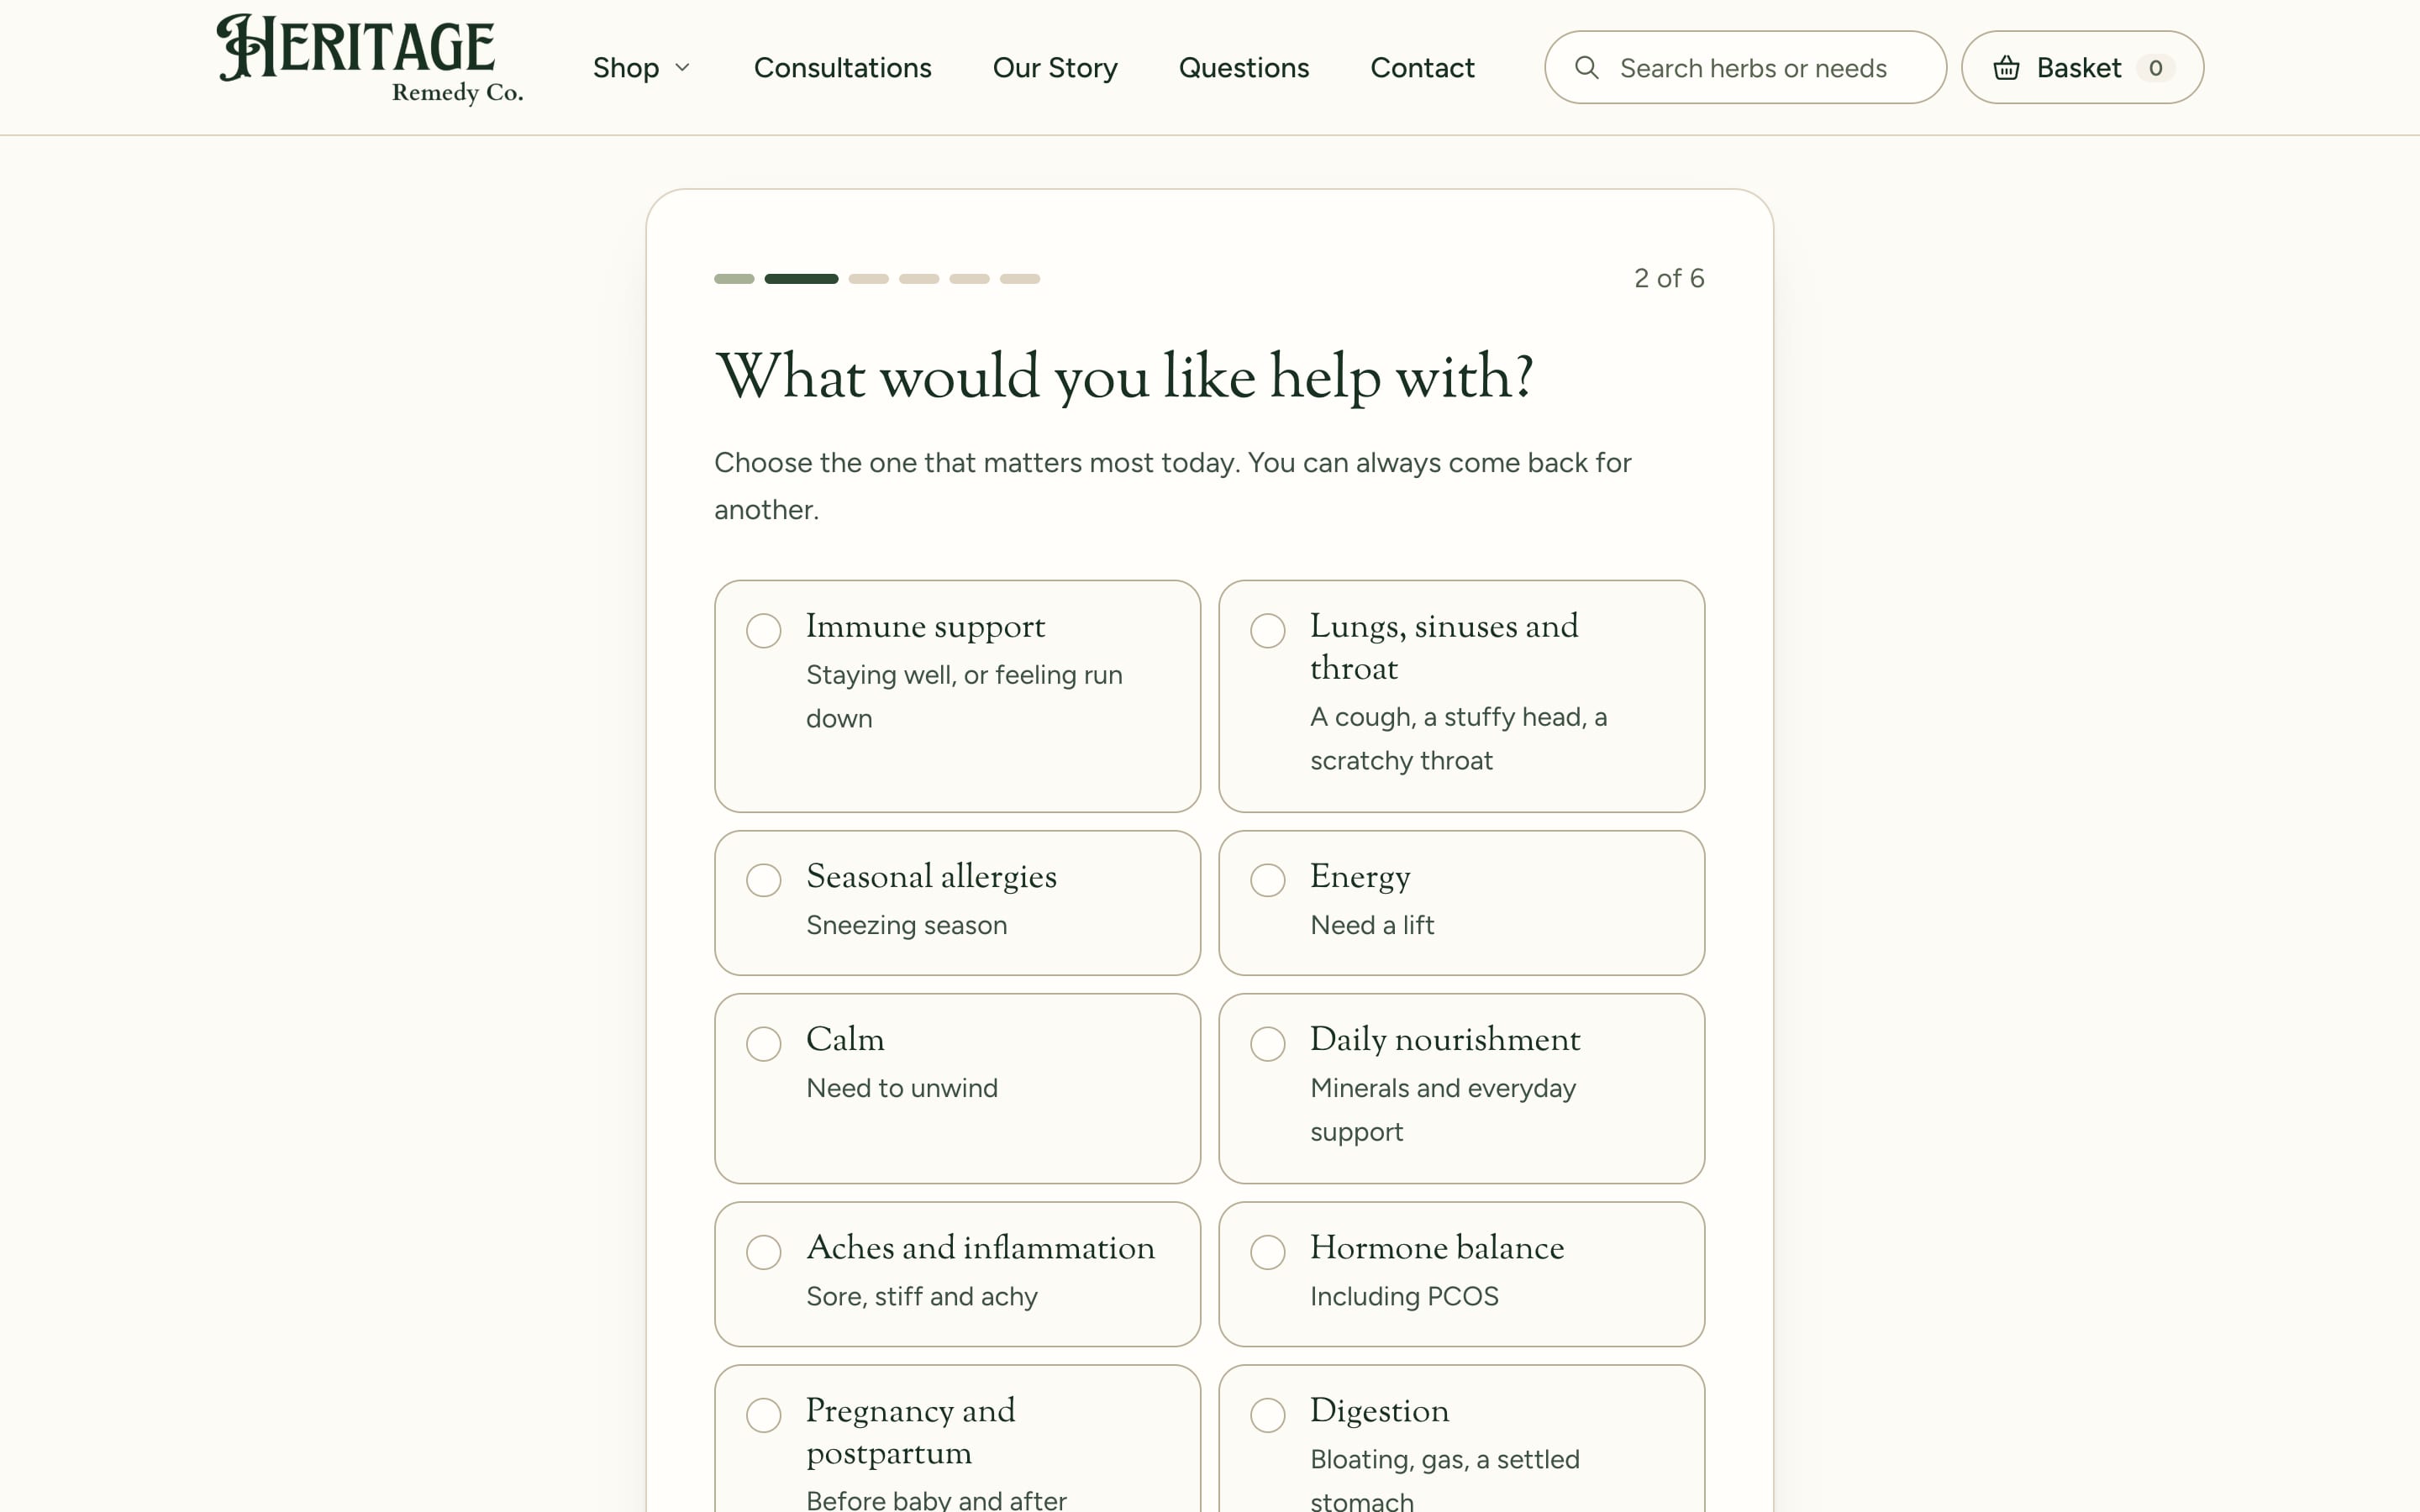Screen dimensions: 2420x1512
Task: Open the Basket button
Action: [x=2082, y=67]
